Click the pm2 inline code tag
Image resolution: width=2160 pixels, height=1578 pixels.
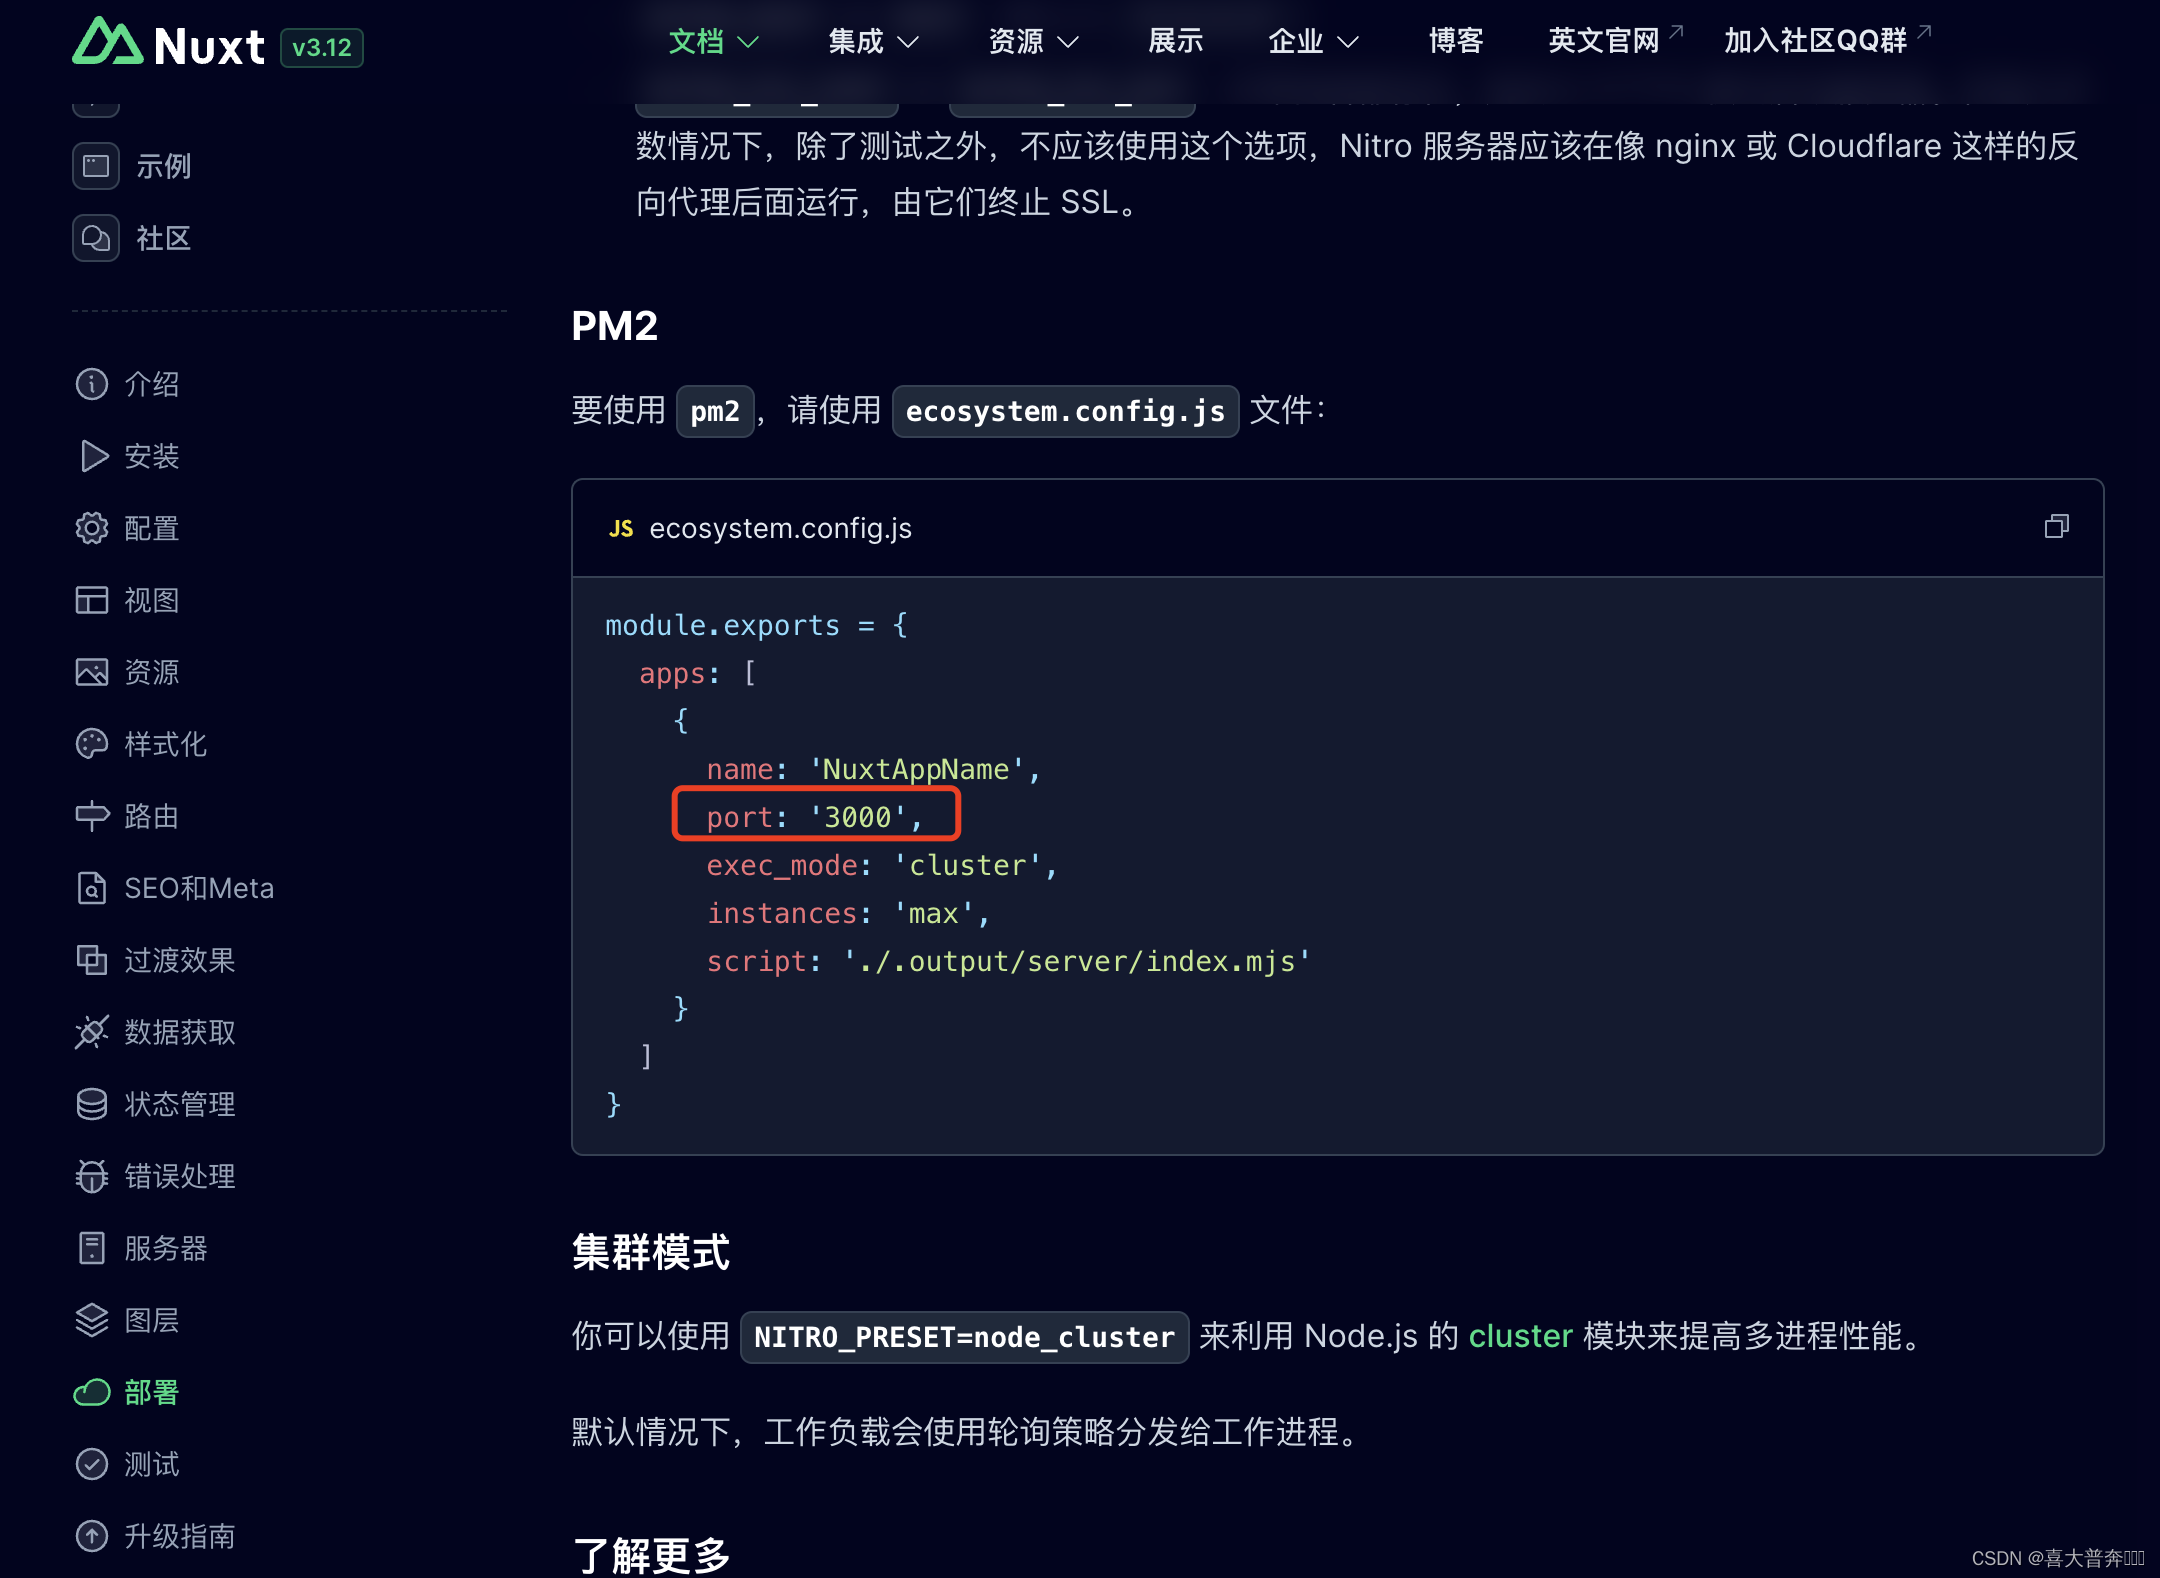click(x=715, y=411)
